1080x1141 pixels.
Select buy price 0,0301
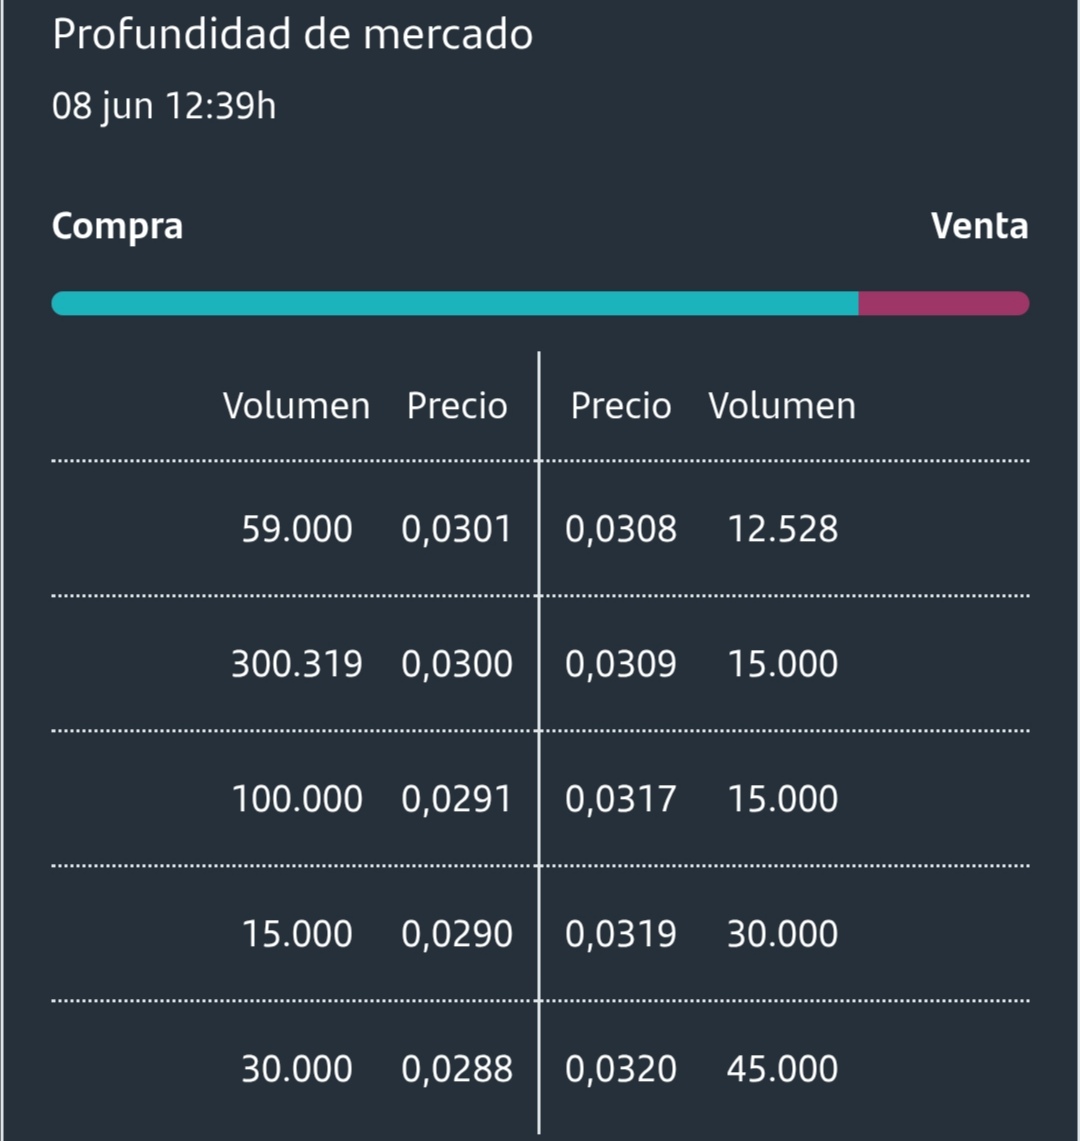tap(457, 529)
